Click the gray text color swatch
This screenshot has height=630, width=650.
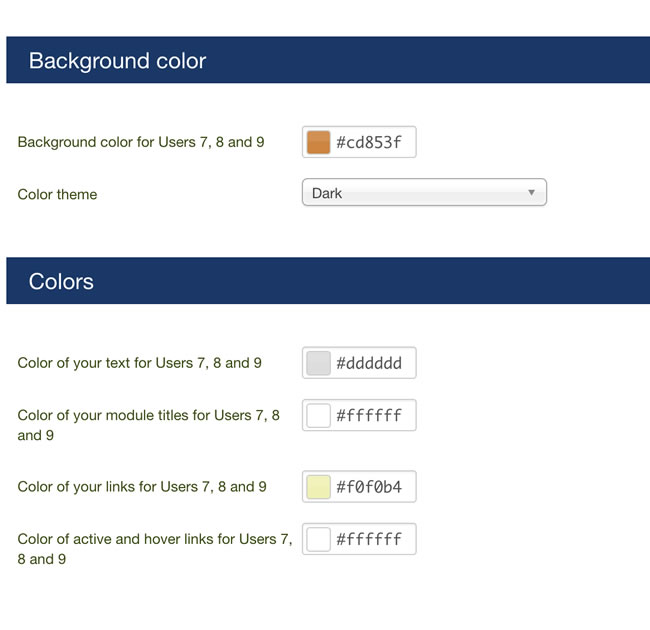318,363
